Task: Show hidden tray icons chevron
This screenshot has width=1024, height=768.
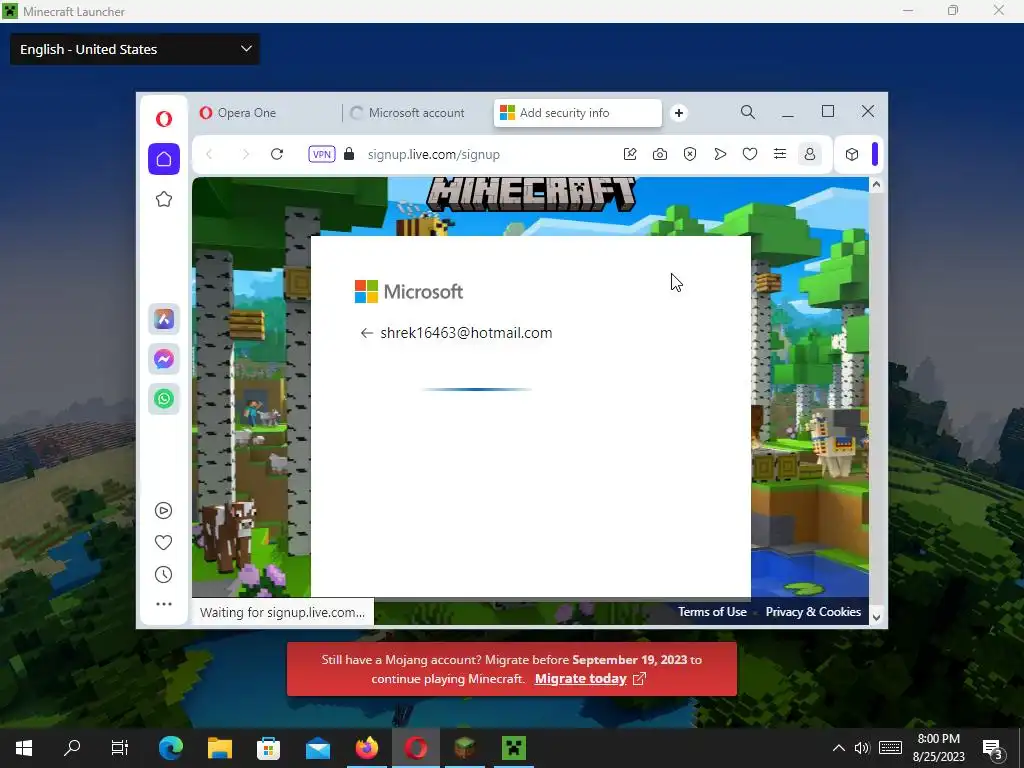Action: pos(839,748)
